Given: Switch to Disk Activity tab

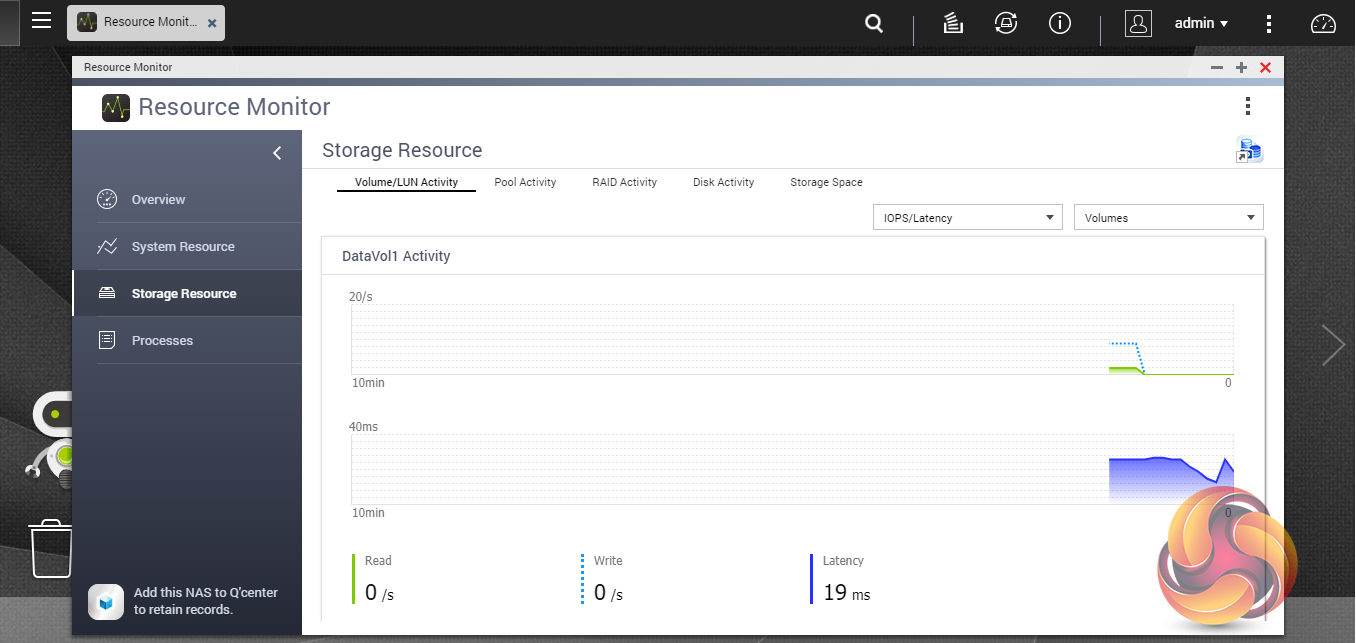Looking at the screenshot, I should [x=723, y=182].
